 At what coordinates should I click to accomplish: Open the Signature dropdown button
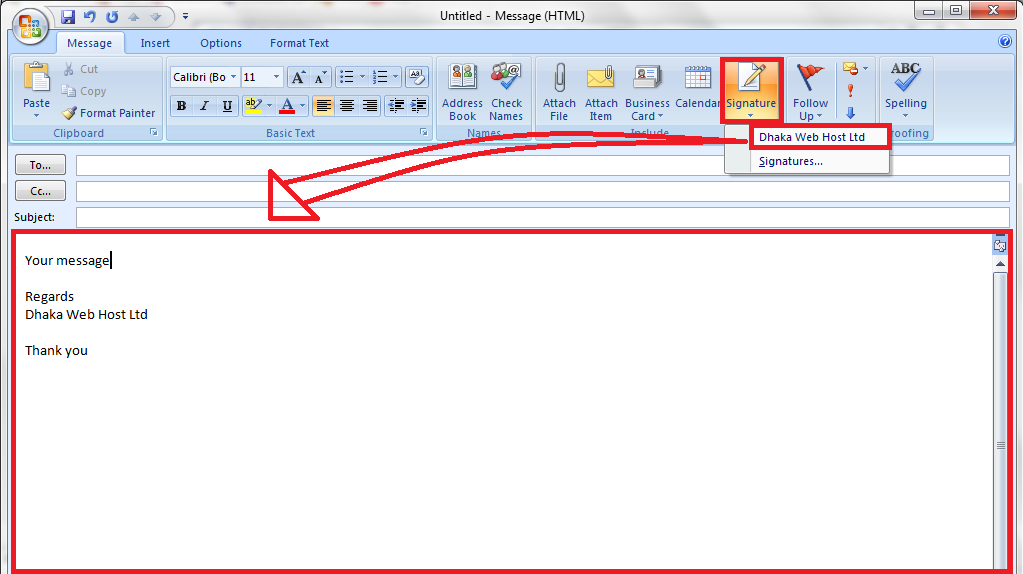tap(751, 91)
